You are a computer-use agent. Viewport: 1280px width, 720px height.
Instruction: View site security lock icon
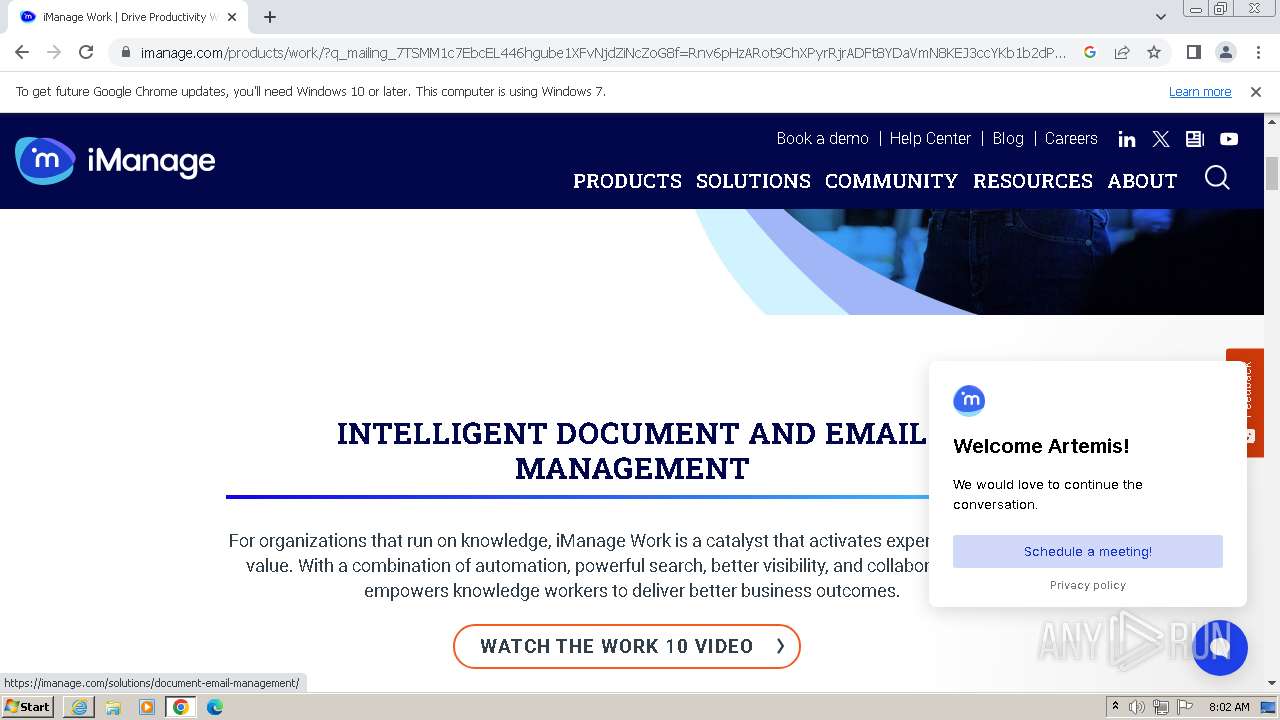(125, 52)
